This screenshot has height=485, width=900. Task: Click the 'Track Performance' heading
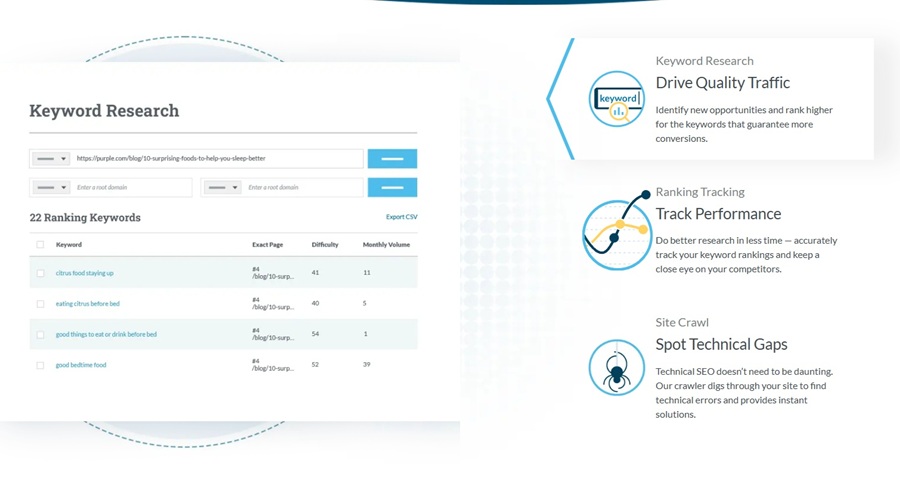point(718,214)
